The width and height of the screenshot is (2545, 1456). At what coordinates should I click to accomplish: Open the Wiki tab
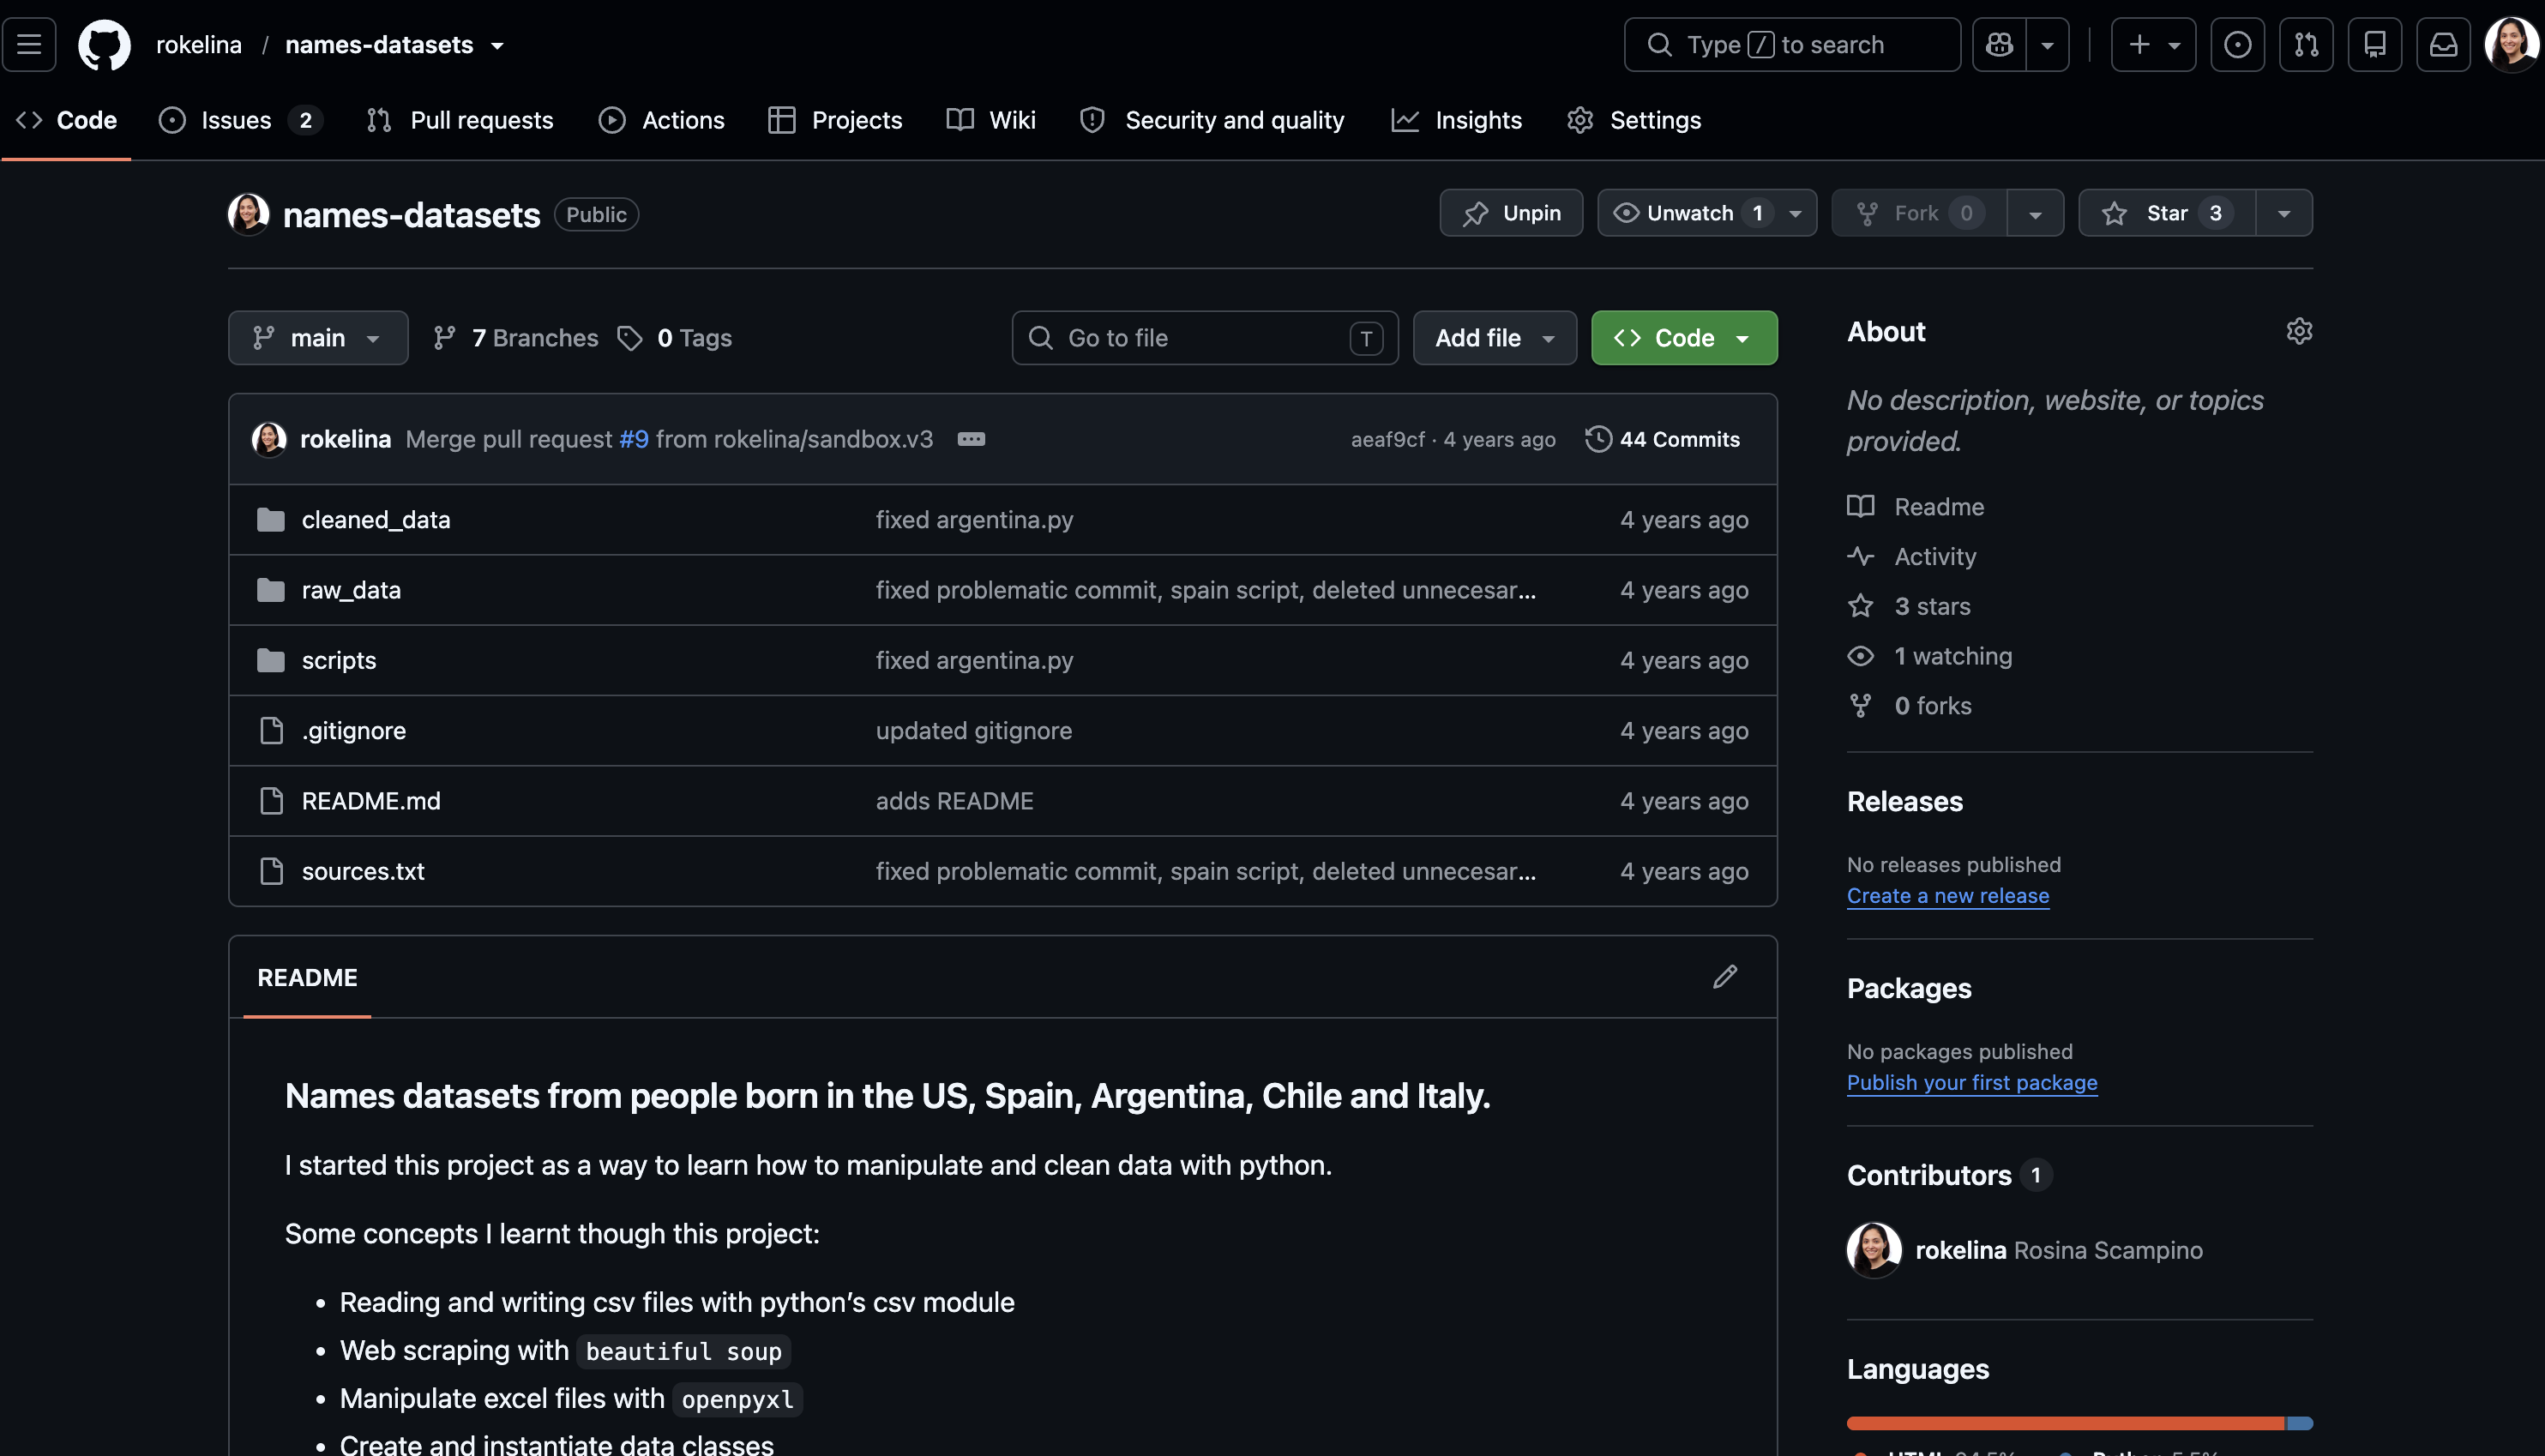(x=991, y=120)
